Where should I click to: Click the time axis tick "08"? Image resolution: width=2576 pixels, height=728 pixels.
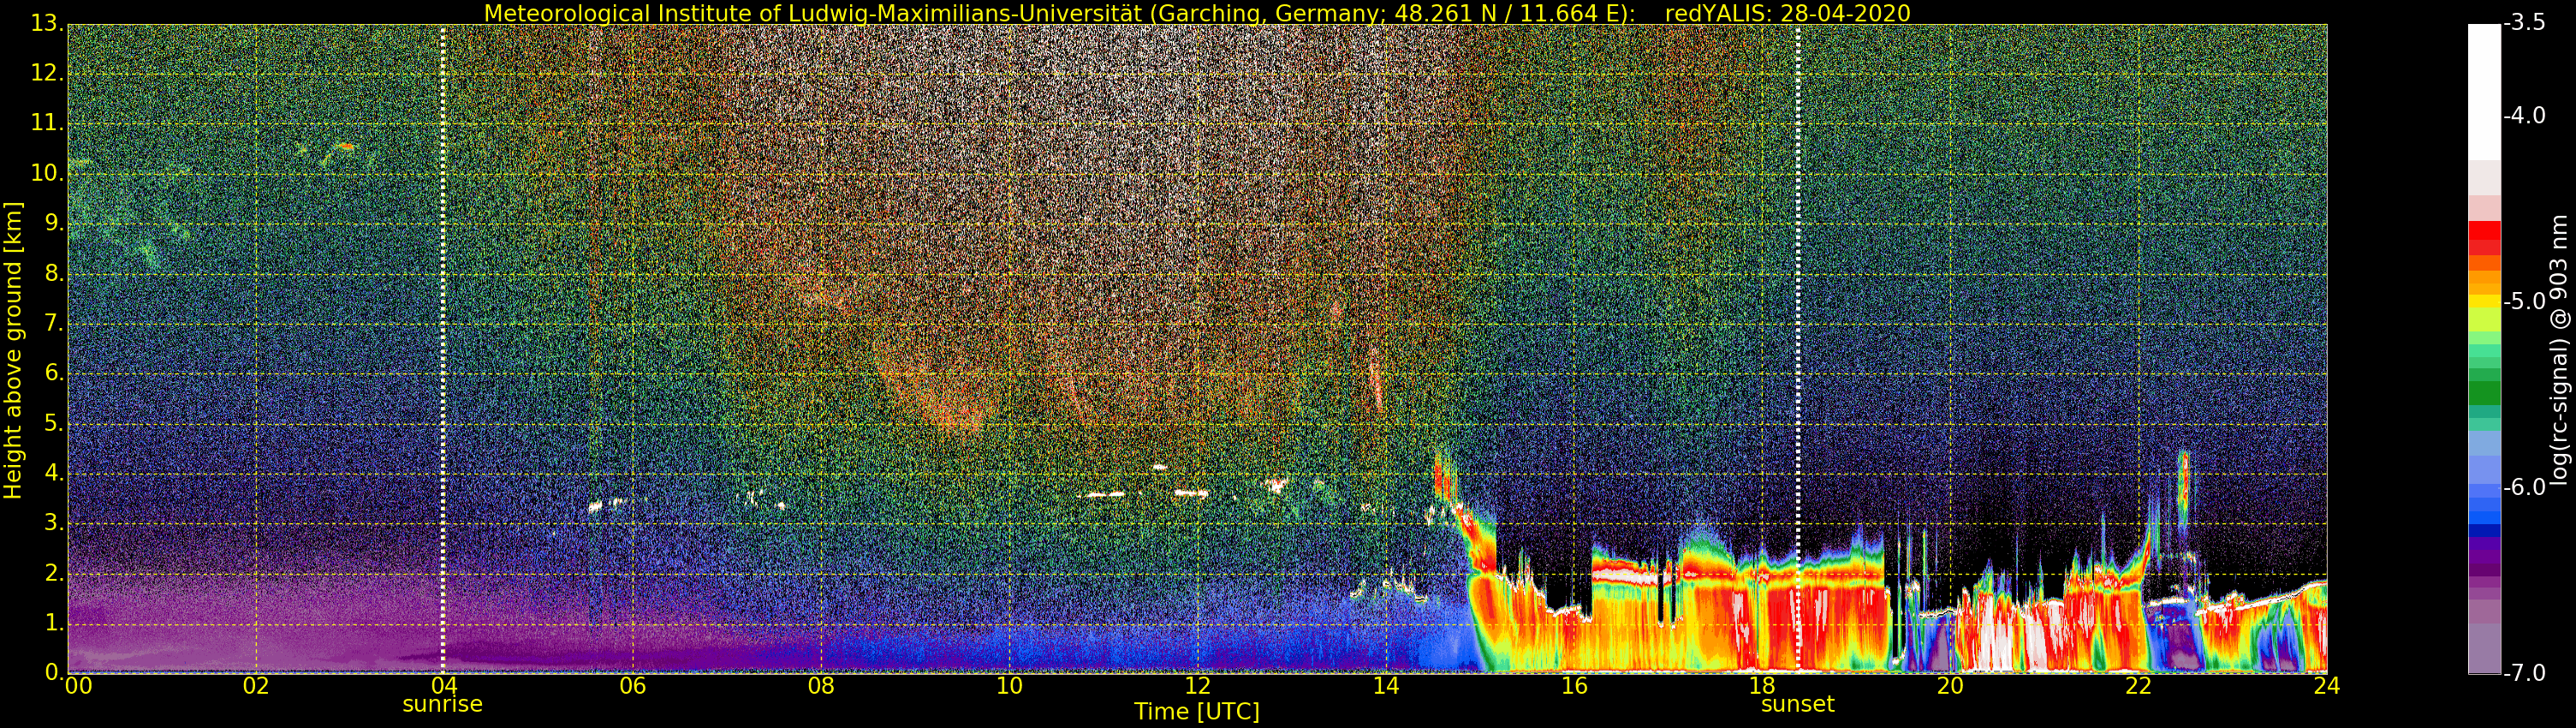click(x=821, y=686)
